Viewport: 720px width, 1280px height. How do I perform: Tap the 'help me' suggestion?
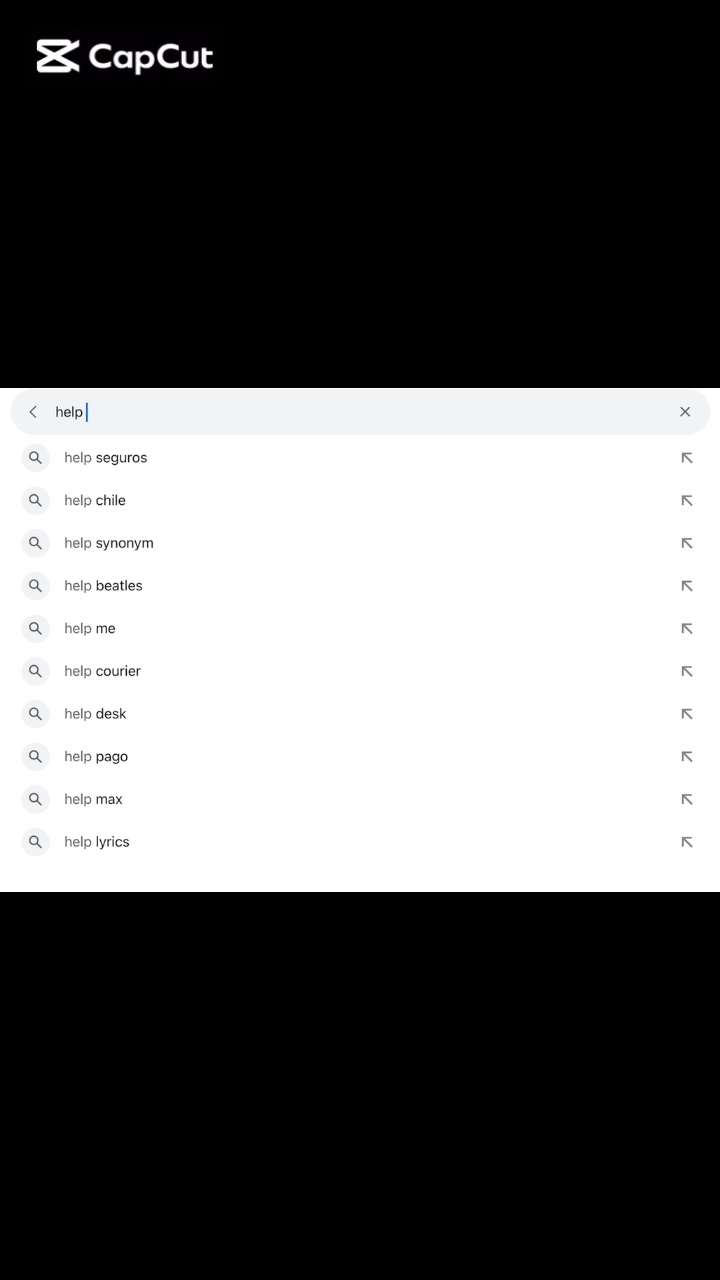pos(90,628)
